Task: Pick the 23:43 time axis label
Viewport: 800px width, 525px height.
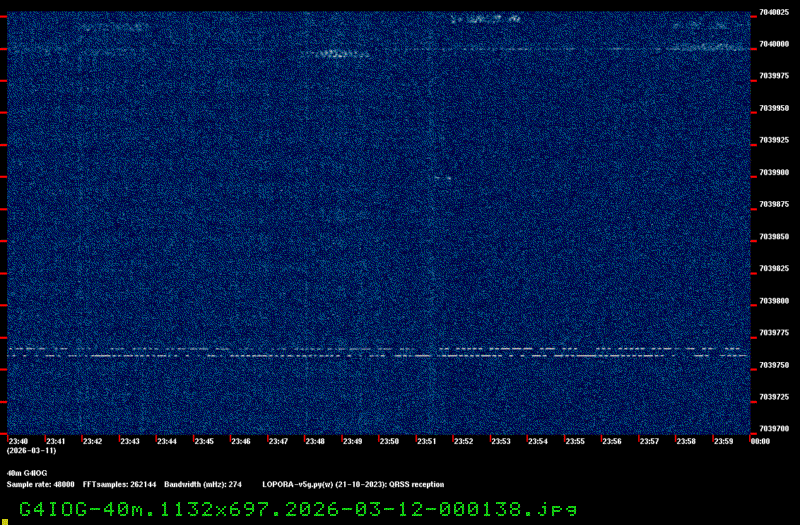Action: pyautogui.click(x=130, y=441)
